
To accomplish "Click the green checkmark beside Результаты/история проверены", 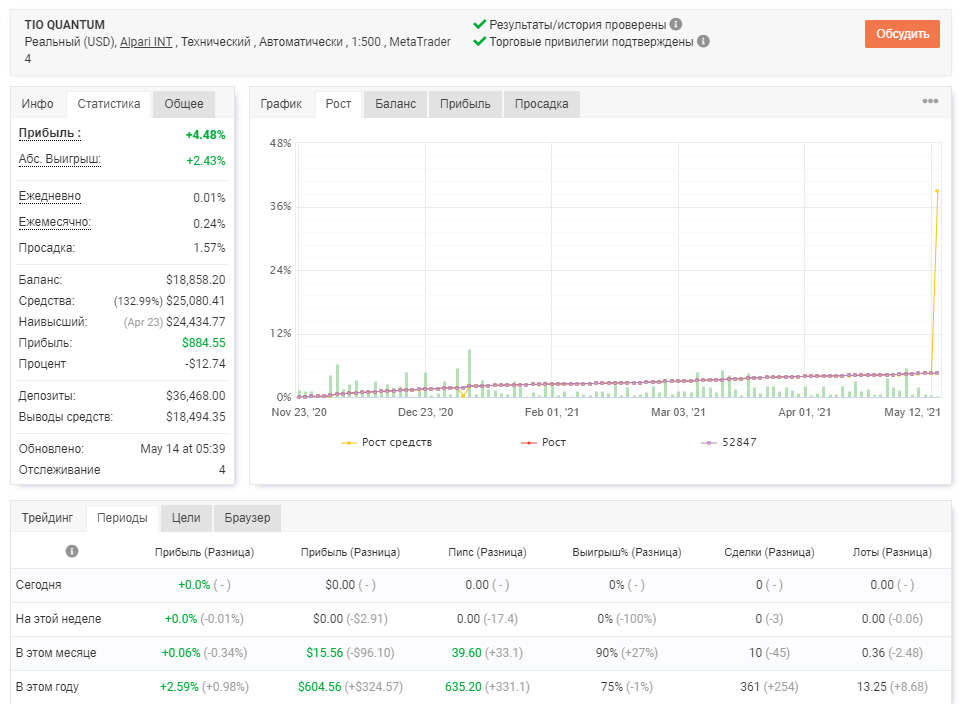I will point(480,24).
